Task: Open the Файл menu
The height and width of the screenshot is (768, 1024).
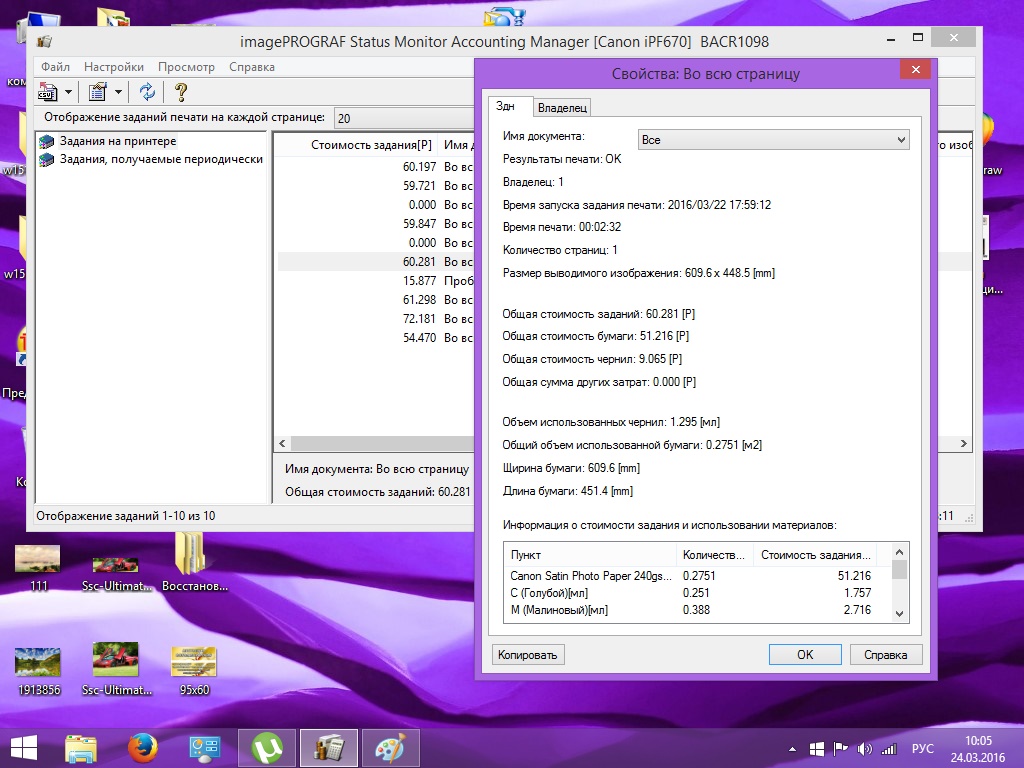Action: 56,67
